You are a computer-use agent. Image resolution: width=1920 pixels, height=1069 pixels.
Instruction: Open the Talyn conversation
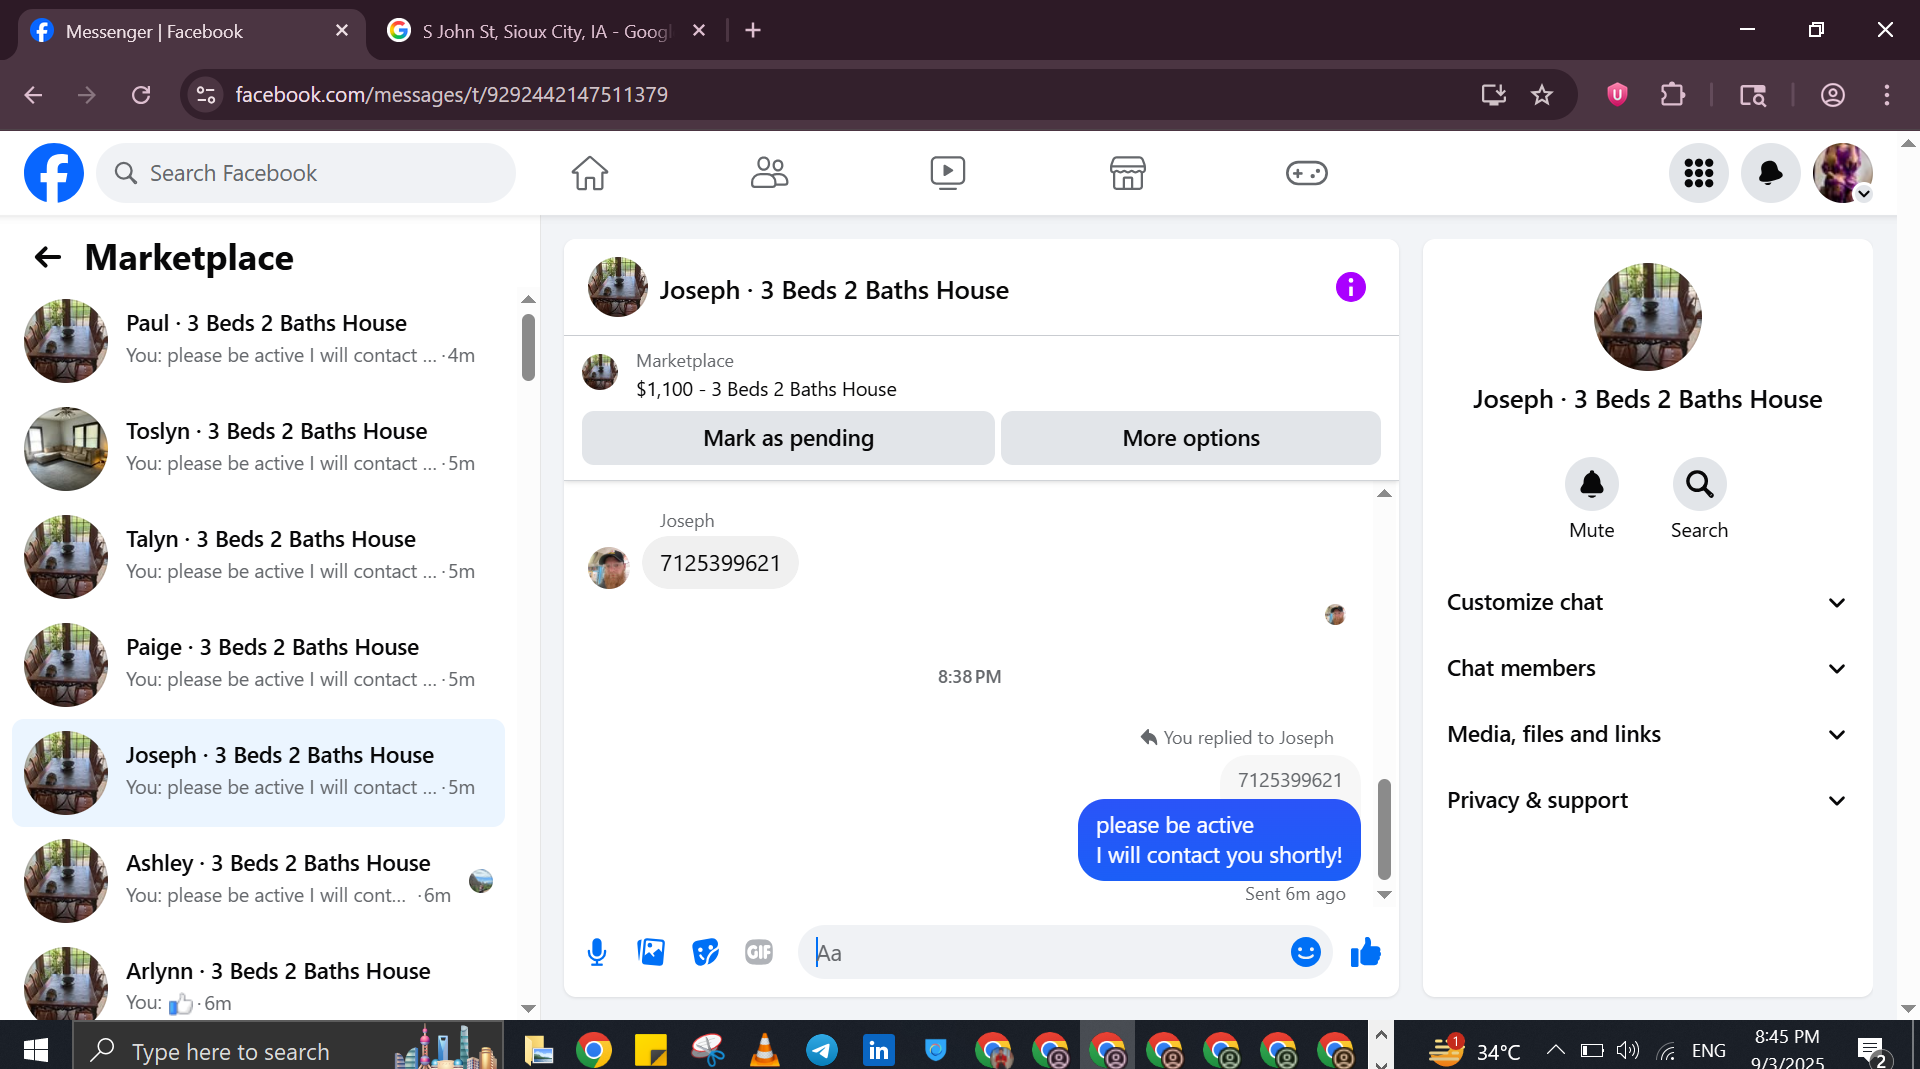coord(258,556)
